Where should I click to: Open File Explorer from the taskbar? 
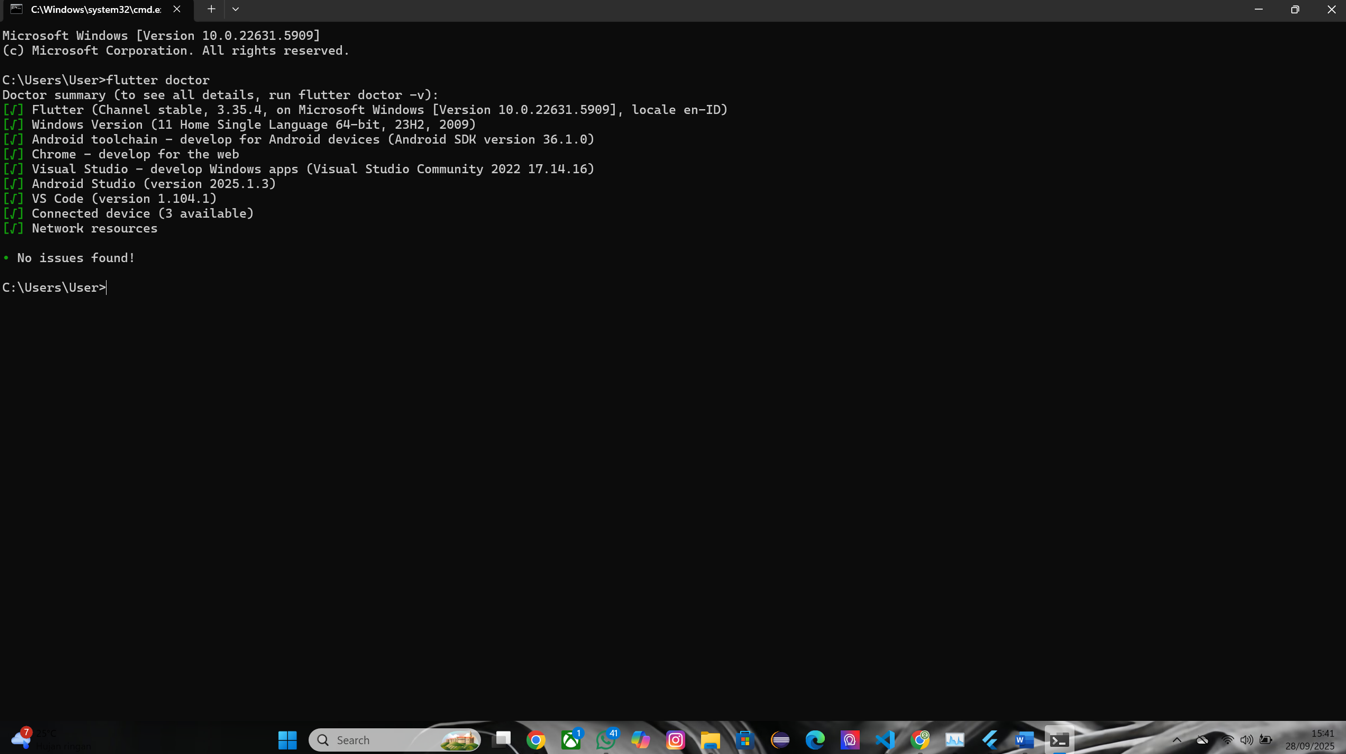pyautogui.click(x=711, y=740)
